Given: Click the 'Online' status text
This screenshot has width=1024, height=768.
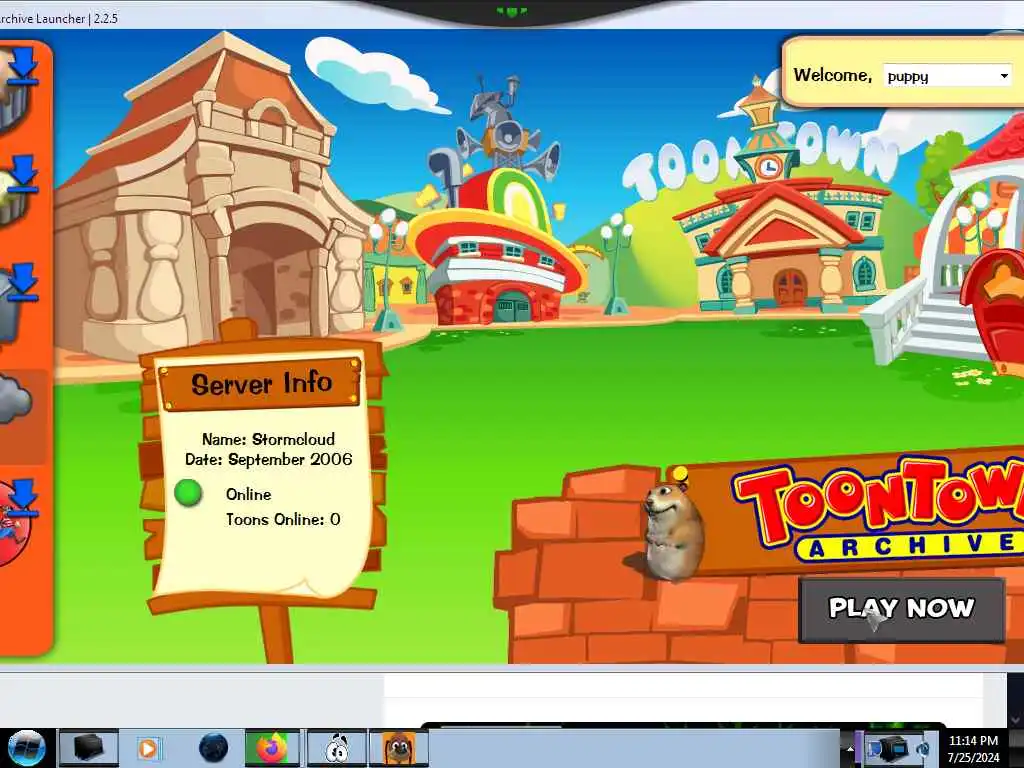Looking at the screenshot, I should (x=248, y=494).
